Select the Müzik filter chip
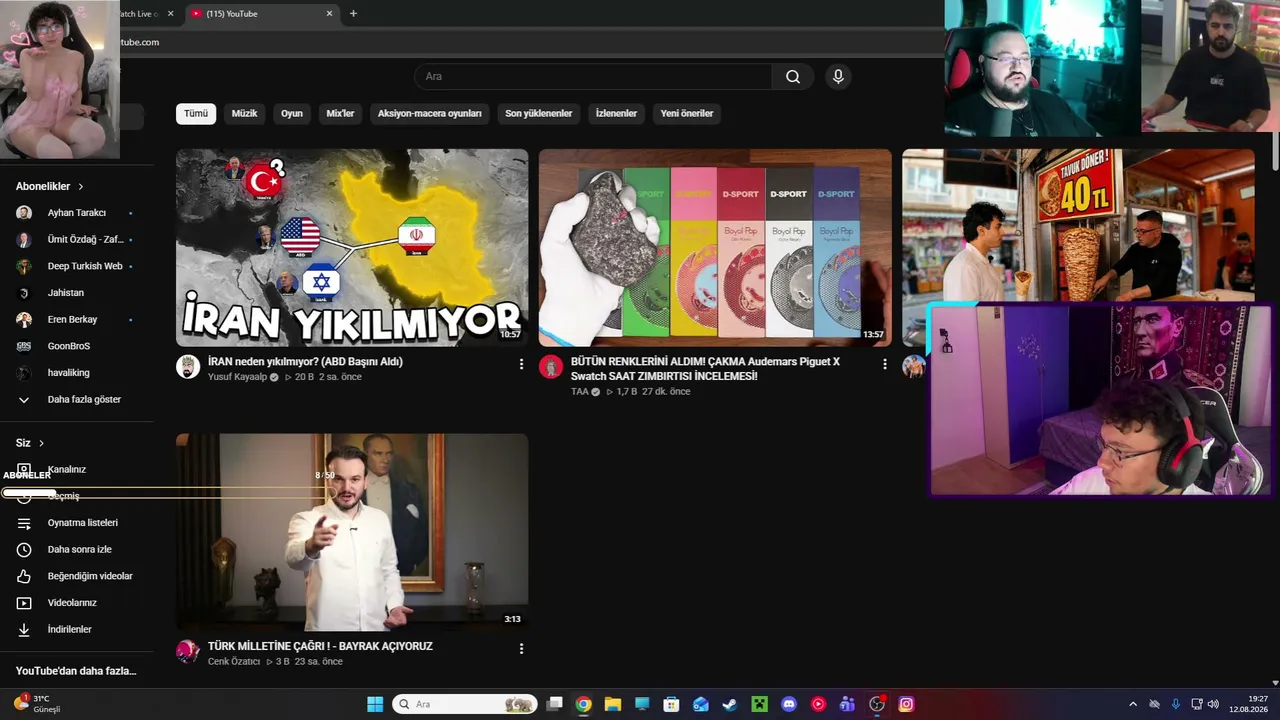The height and width of the screenshot is (720, 1280). pos(245,114)
